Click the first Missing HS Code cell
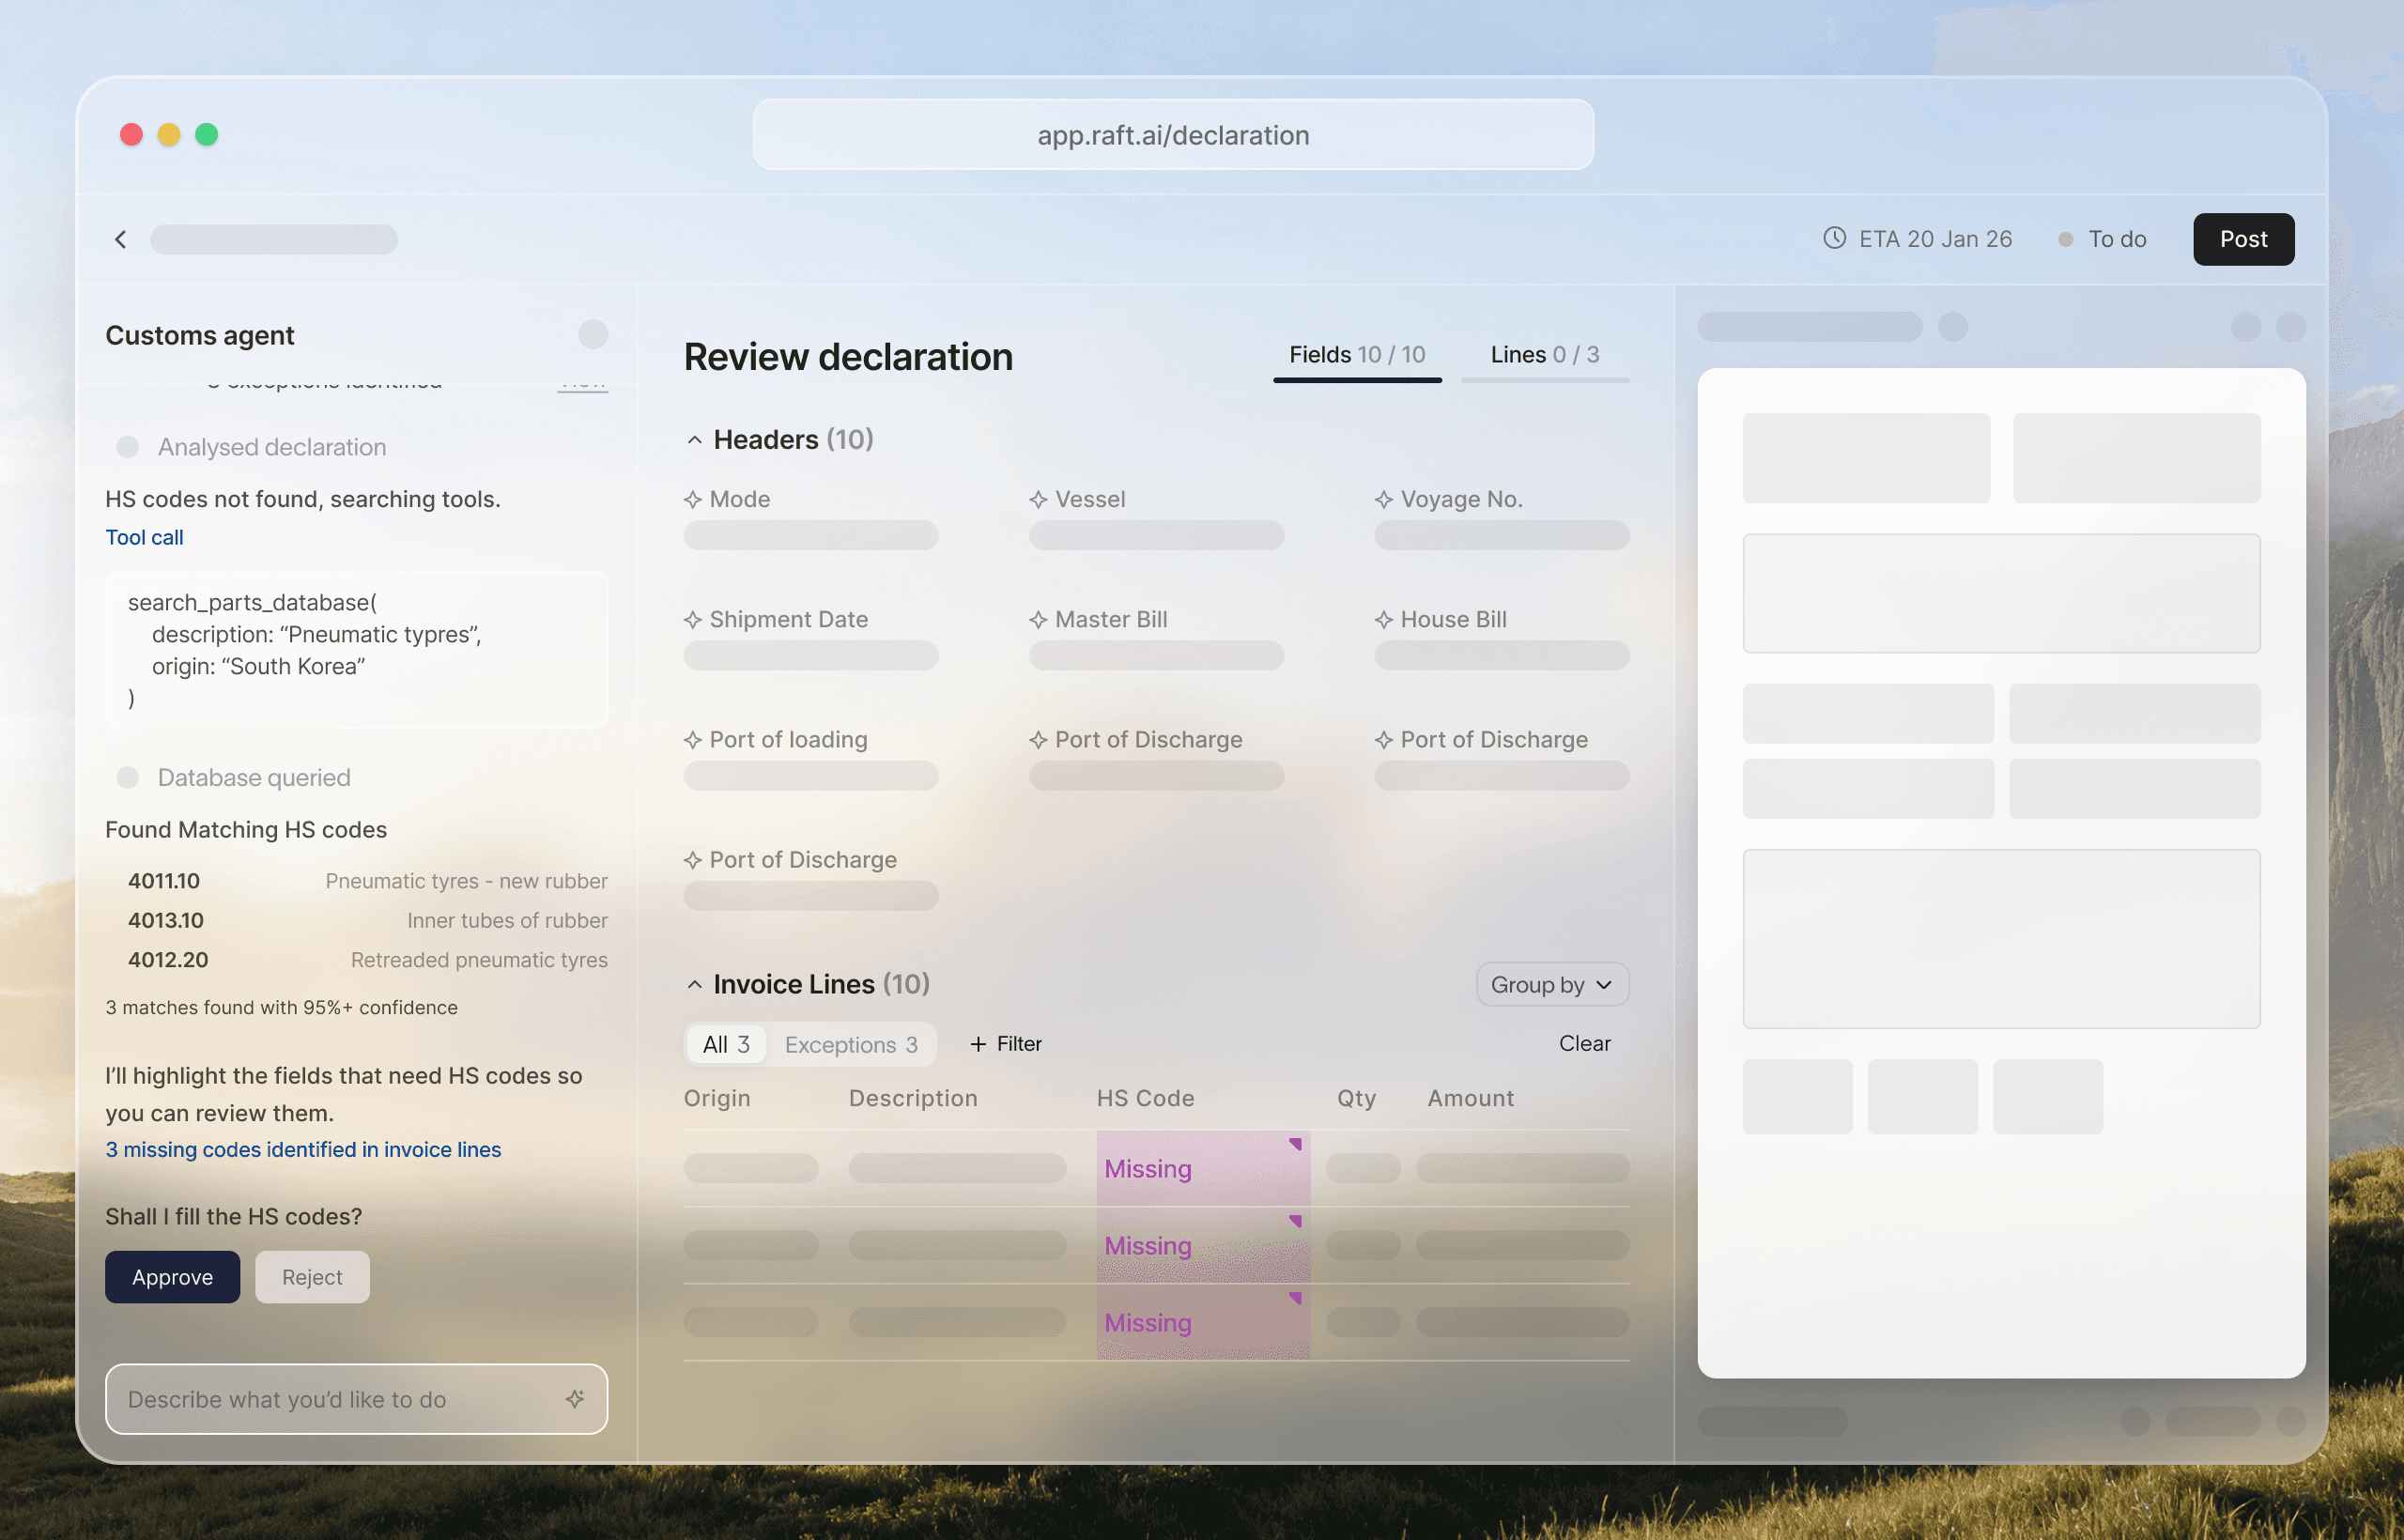2404x1540 pixels. [x=1202, y=1168]
